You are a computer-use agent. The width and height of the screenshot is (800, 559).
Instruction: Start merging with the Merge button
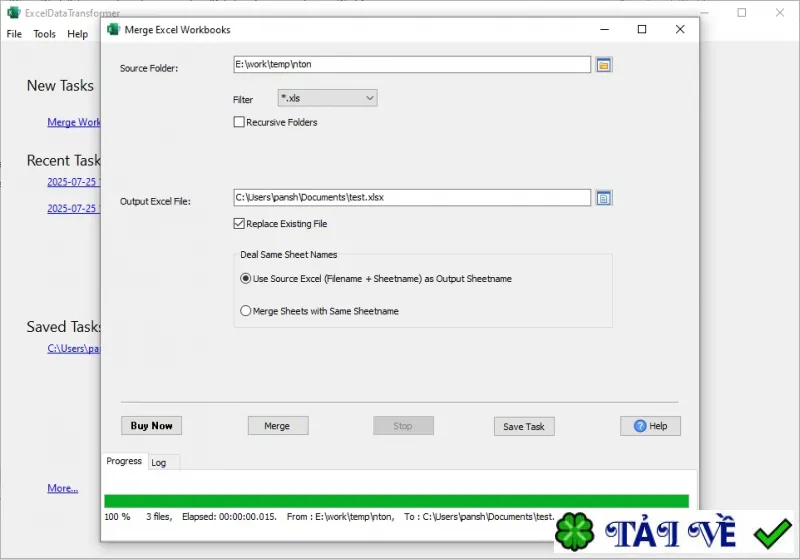tap(278, 426)
